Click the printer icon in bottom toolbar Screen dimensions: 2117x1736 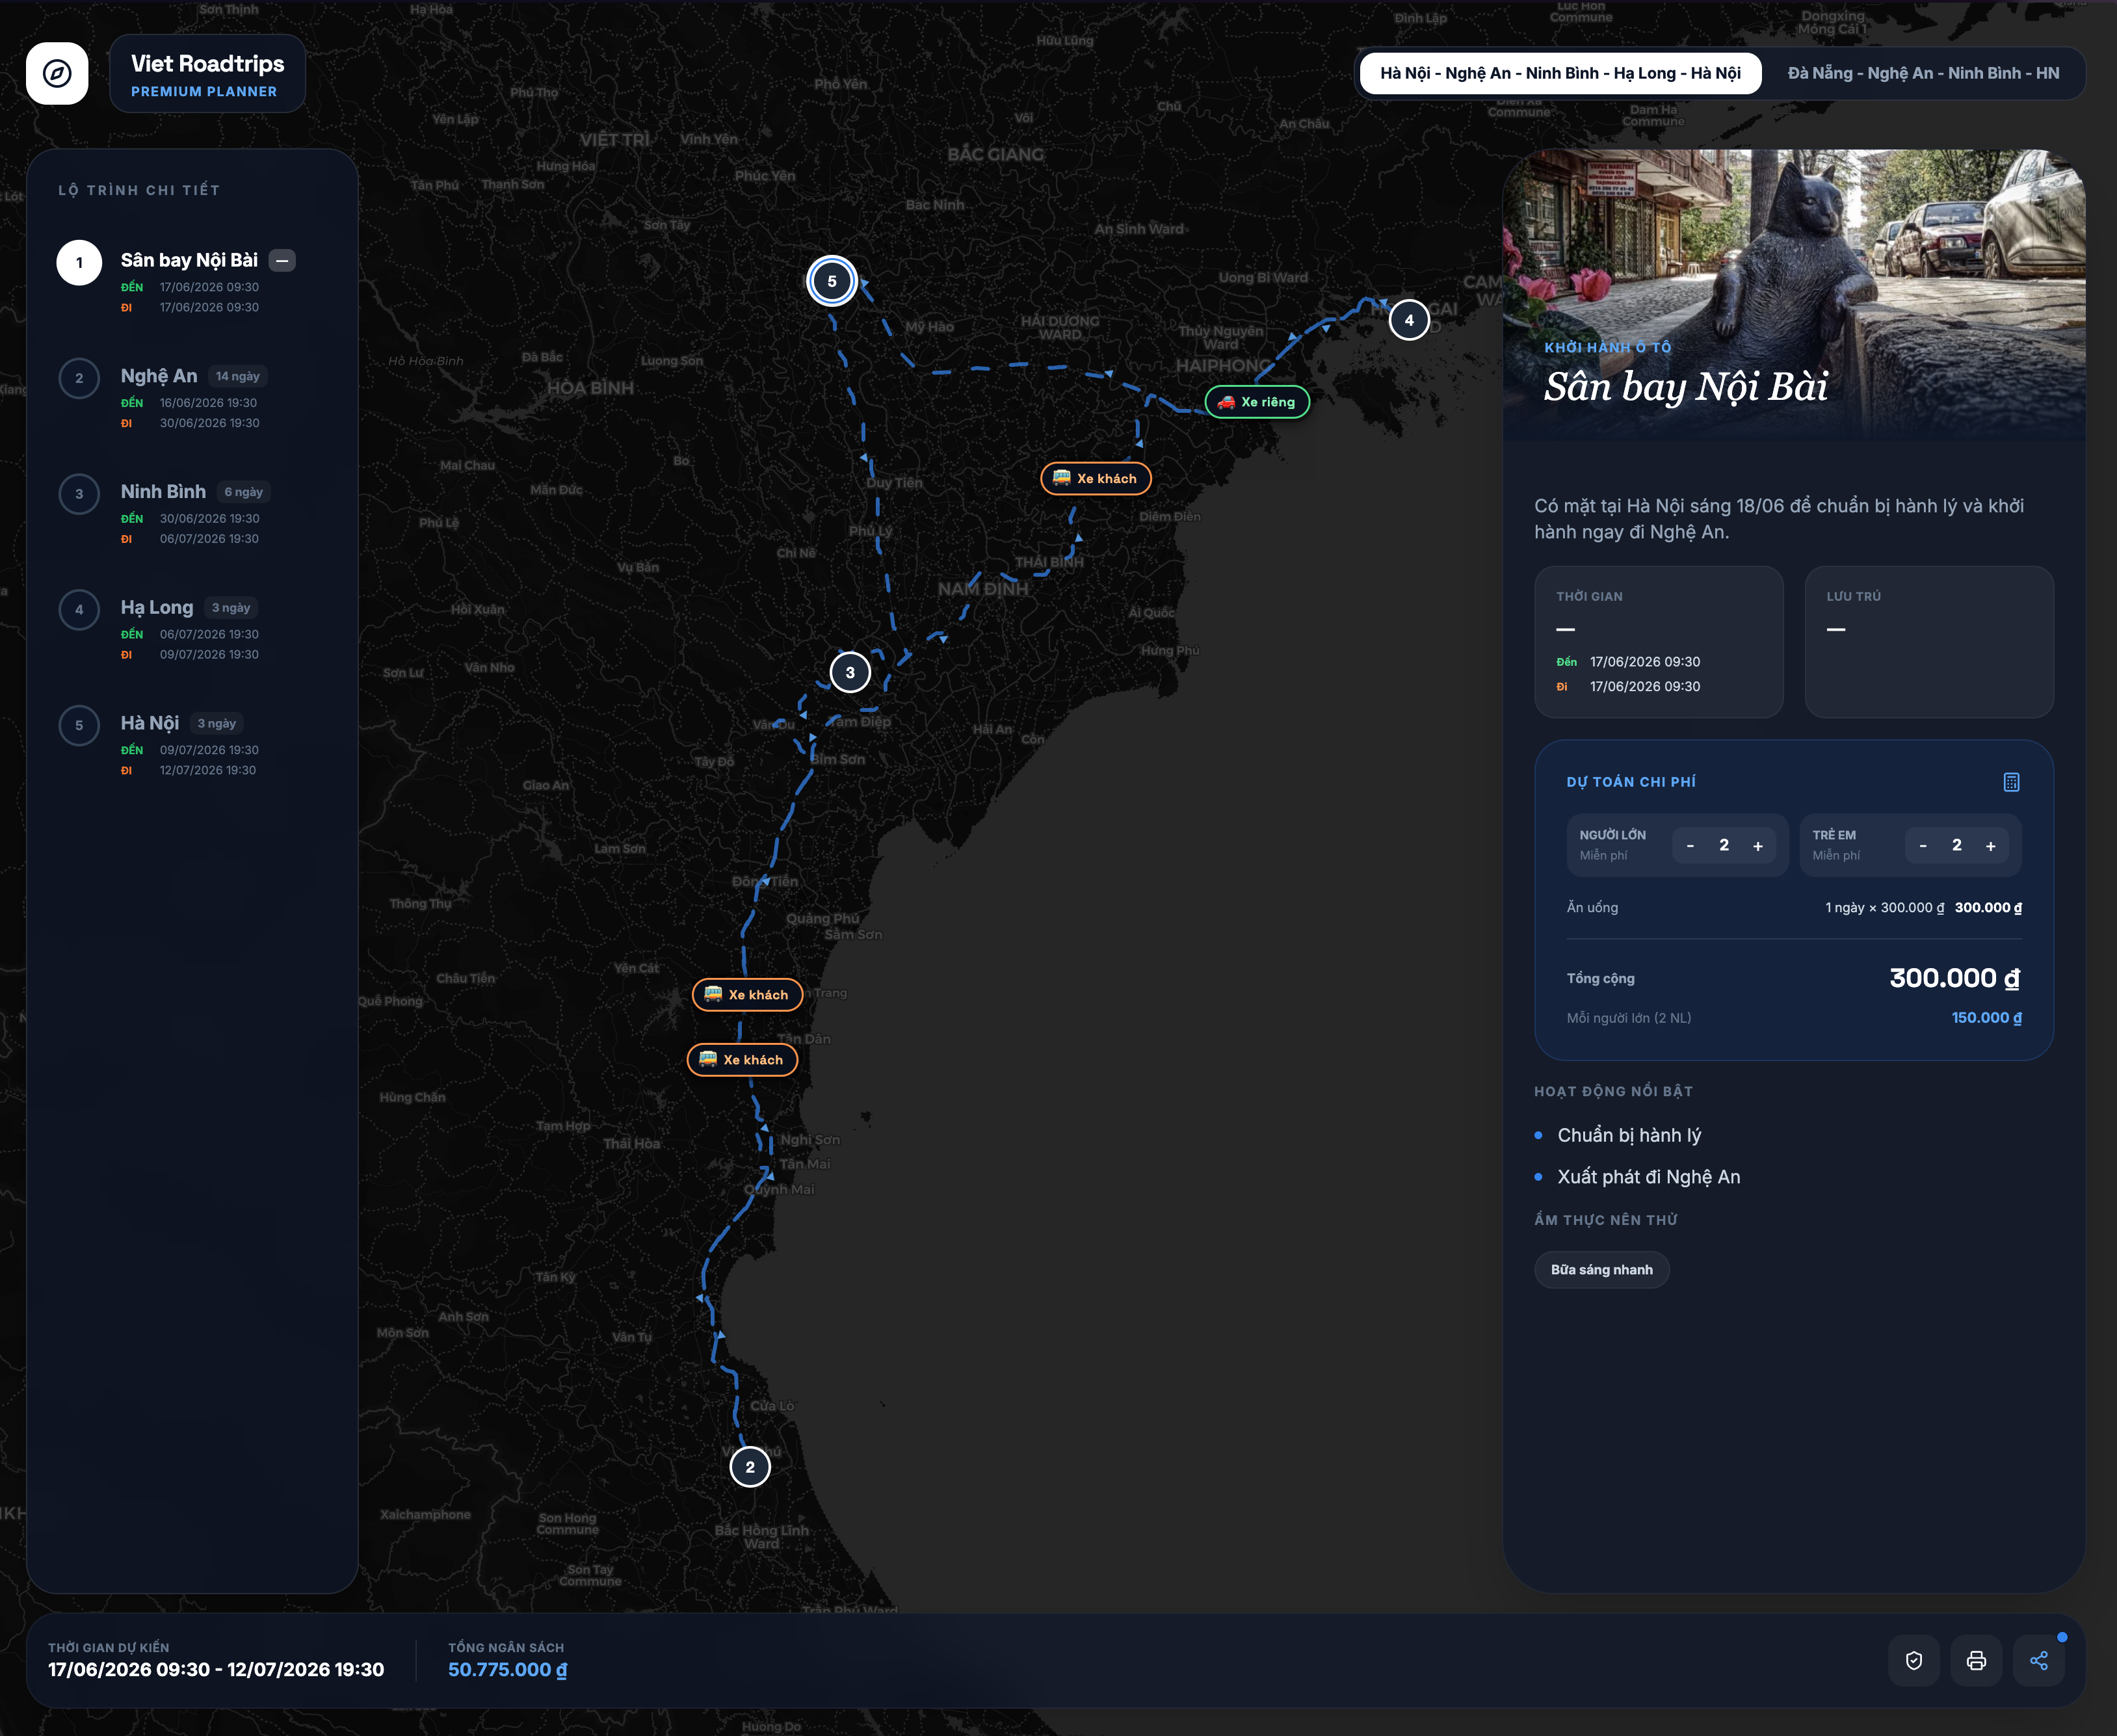coord(1976,1660)
